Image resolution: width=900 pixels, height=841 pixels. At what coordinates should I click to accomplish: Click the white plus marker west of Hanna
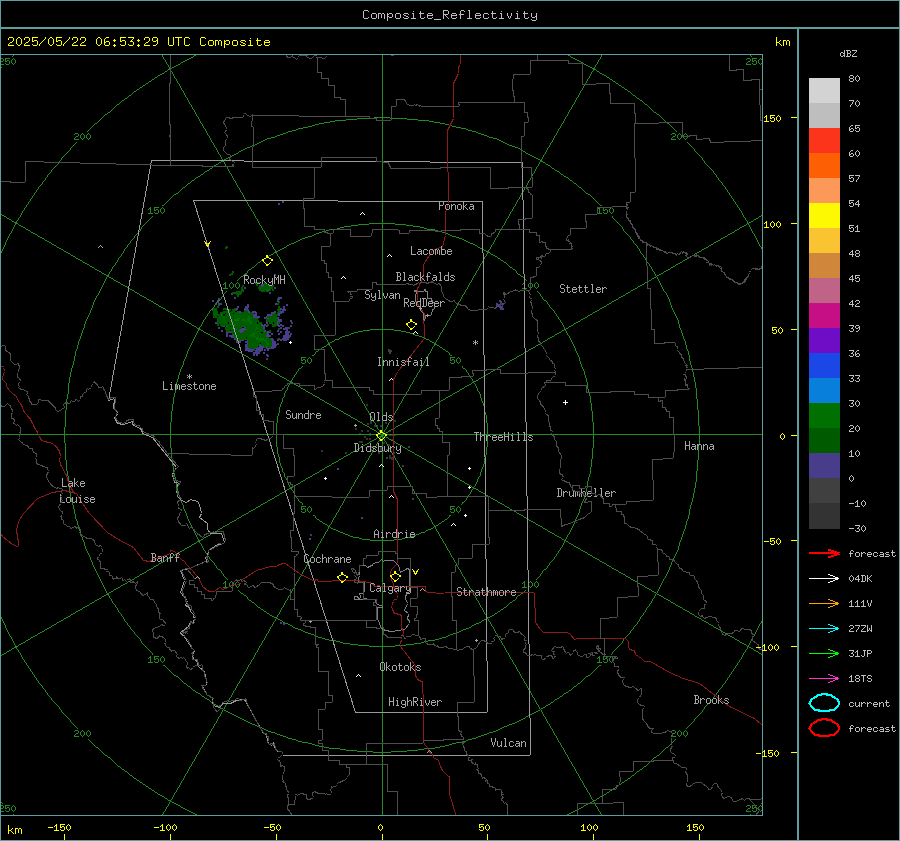tap(565, 402)
